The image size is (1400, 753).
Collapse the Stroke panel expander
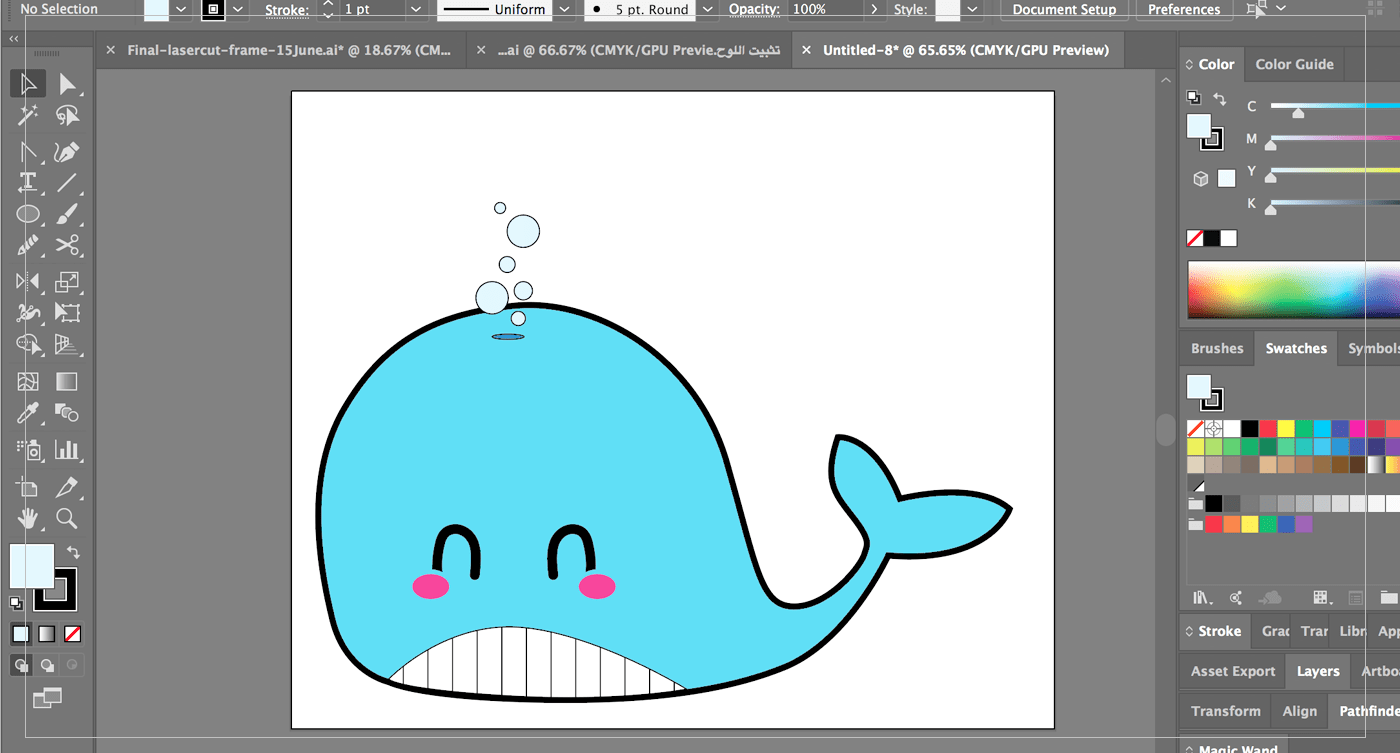(x=1189, y=631)
